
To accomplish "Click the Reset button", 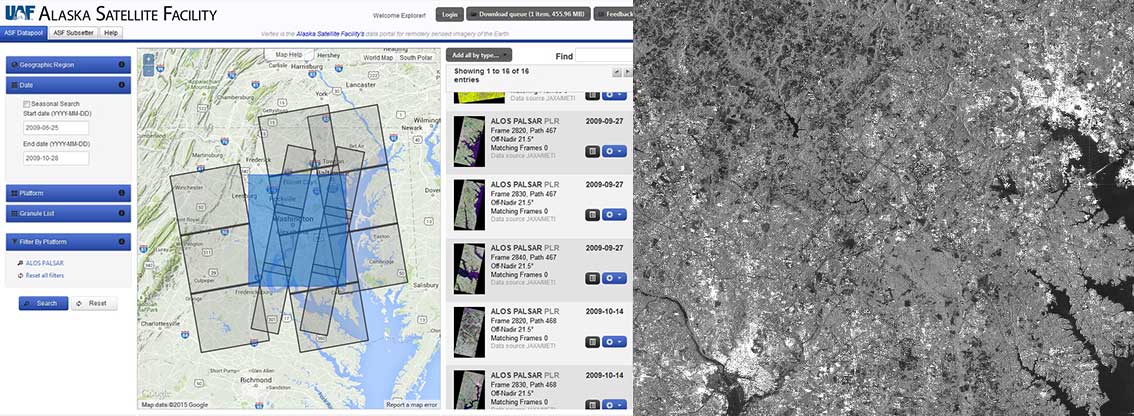I will (93, 303).
